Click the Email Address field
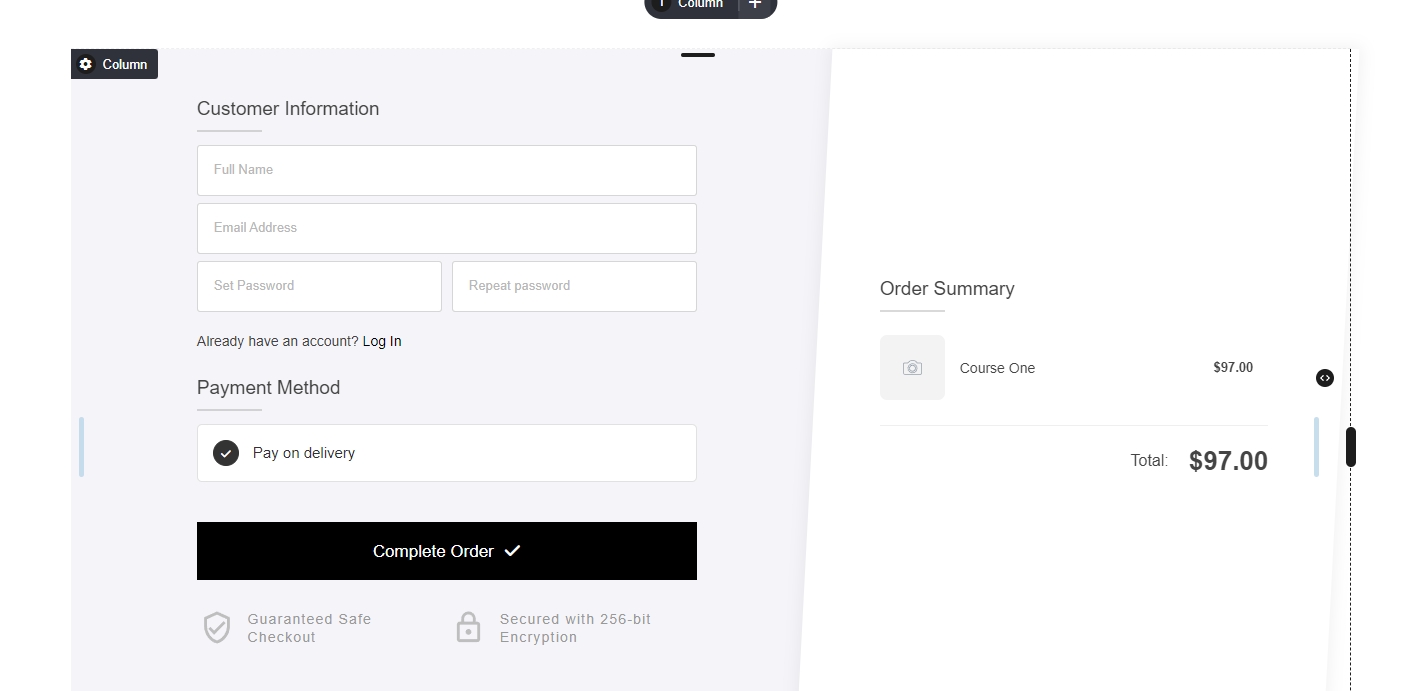This screenshot has width=1426, height=691. tap(446, 228)
